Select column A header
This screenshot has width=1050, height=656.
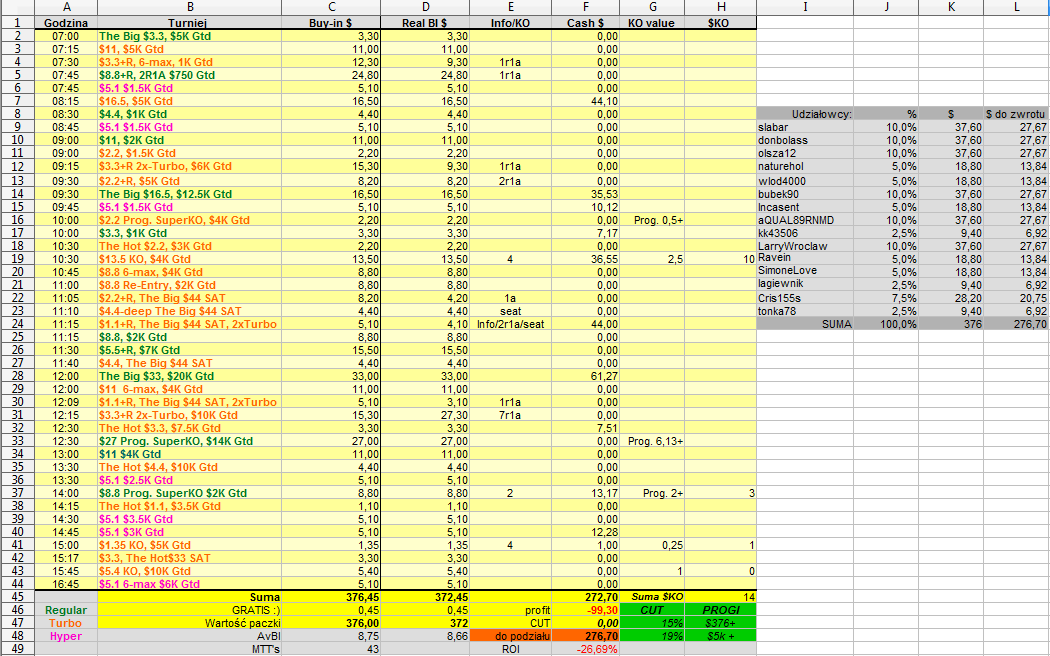pos(66,7)
